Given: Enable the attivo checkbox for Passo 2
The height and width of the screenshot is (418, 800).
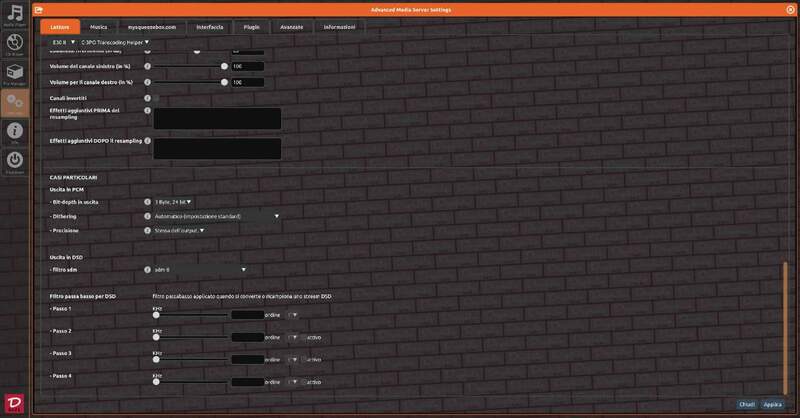Looking at the screenshot, I should pos(304,337).
